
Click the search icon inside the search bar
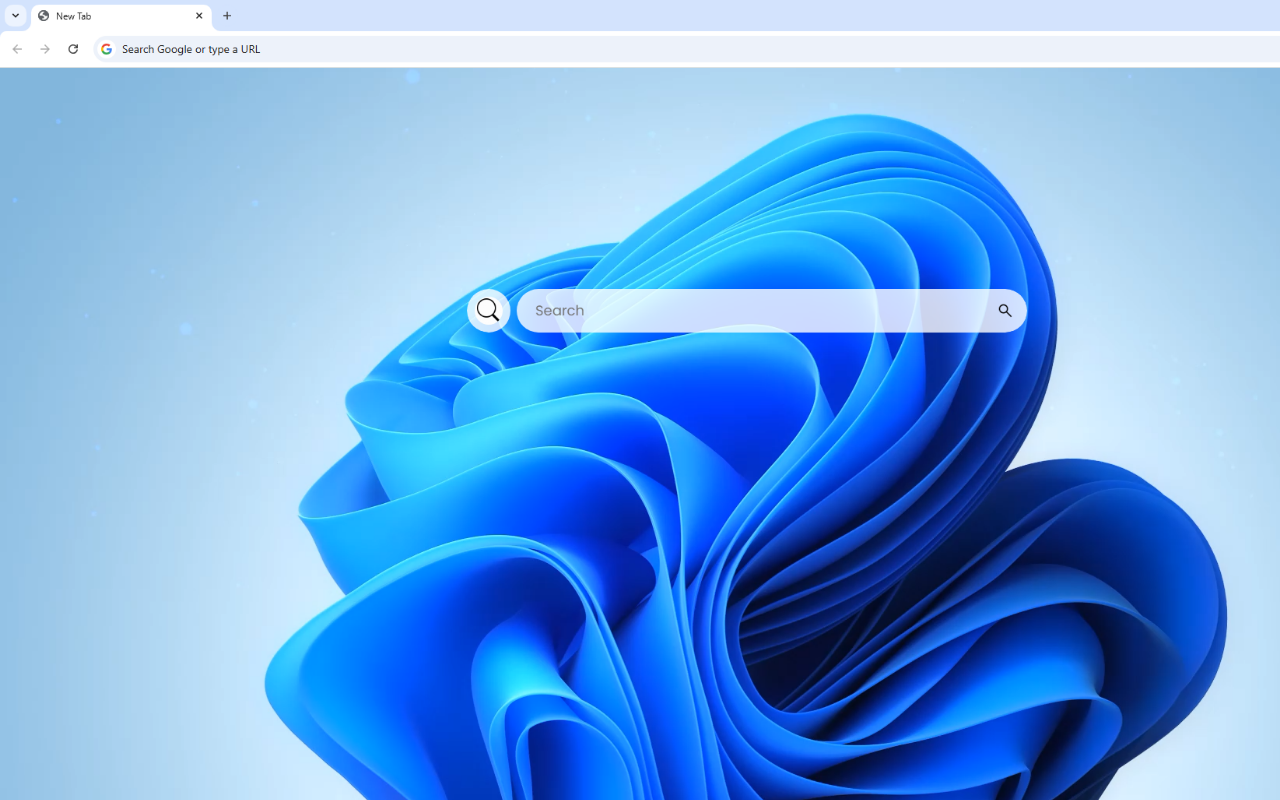(1004, 310)
